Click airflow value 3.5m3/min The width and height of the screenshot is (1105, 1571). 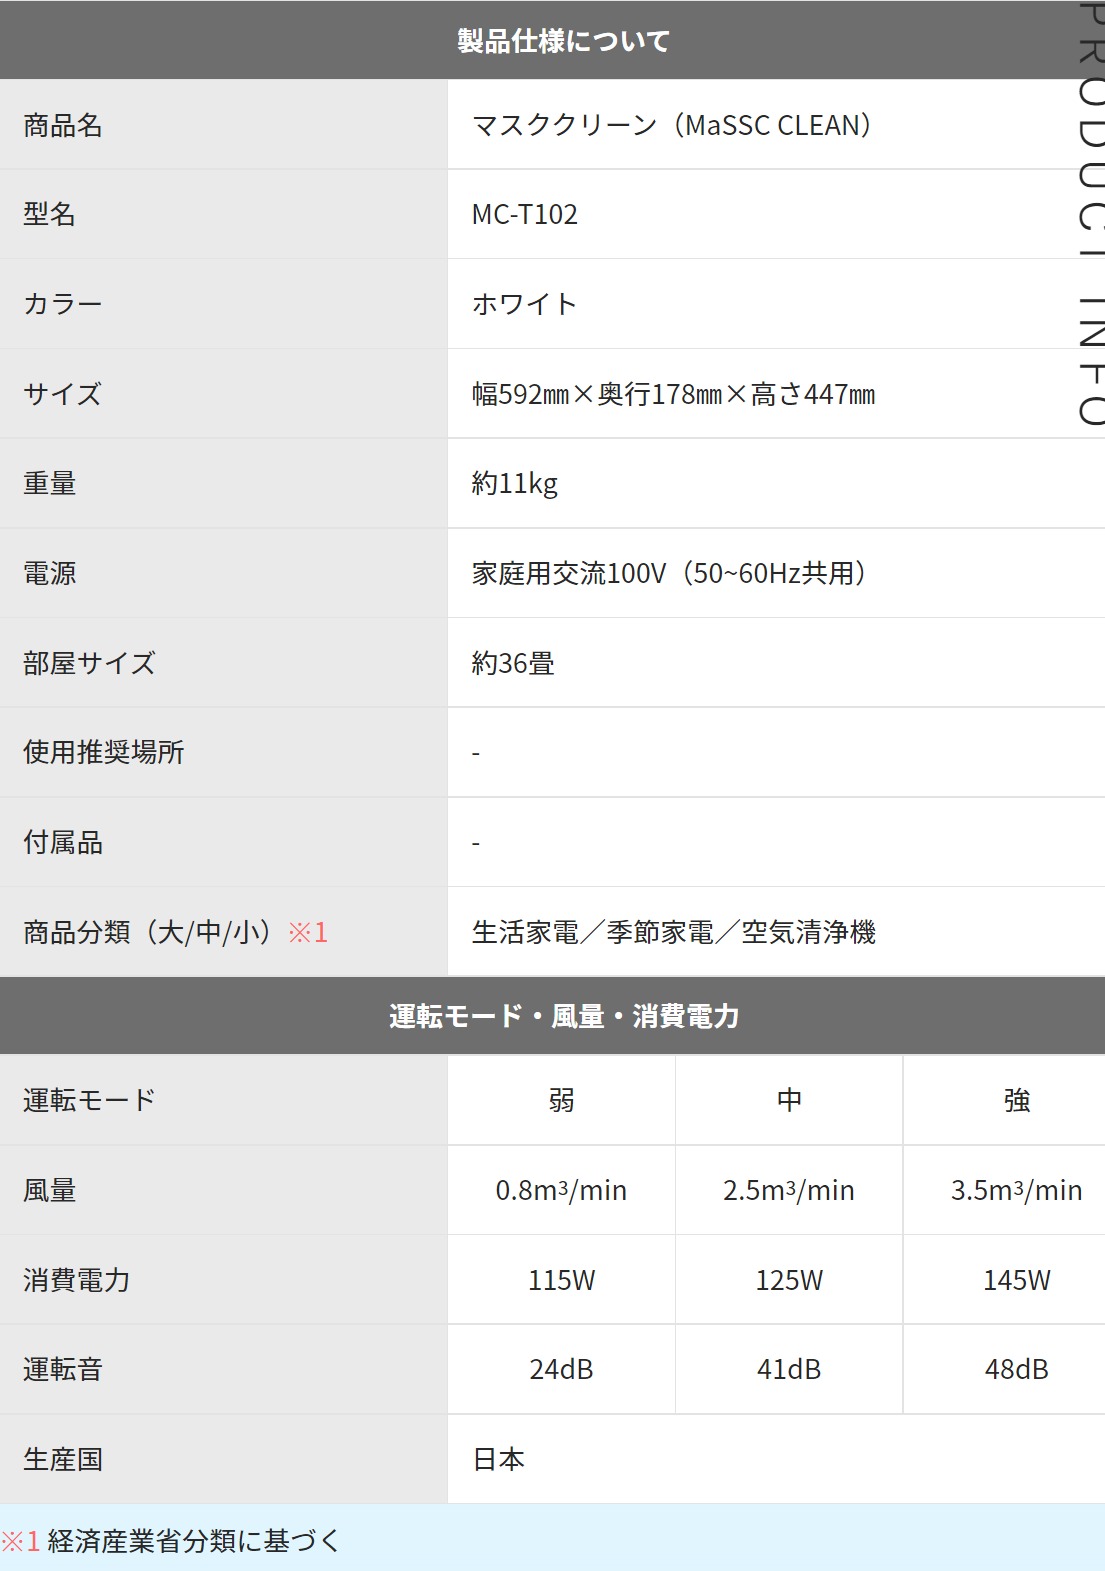tap(1017, 1191)
